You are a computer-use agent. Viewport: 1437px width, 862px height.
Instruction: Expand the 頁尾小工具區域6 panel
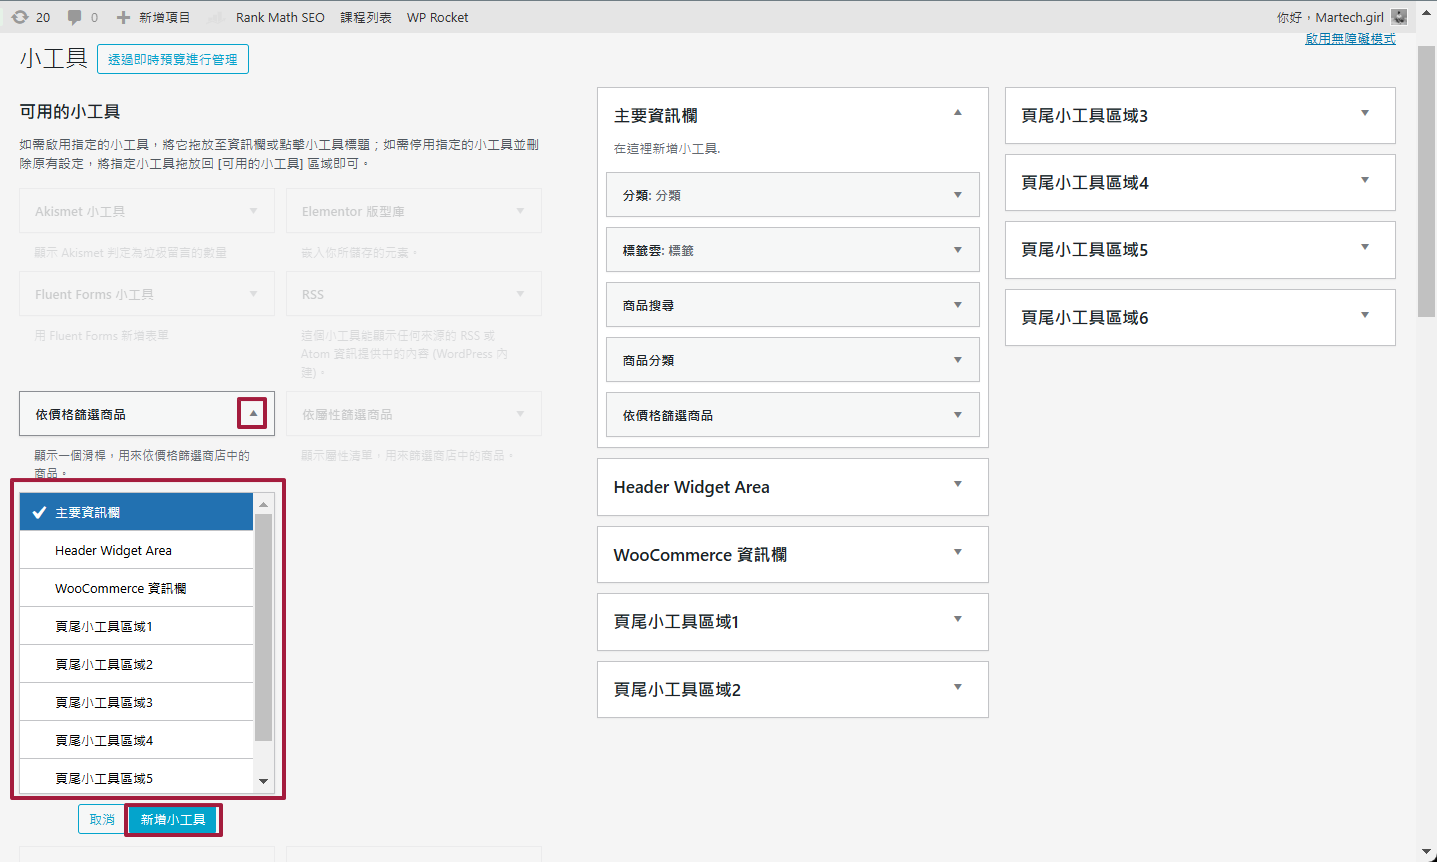point(1364,317)
